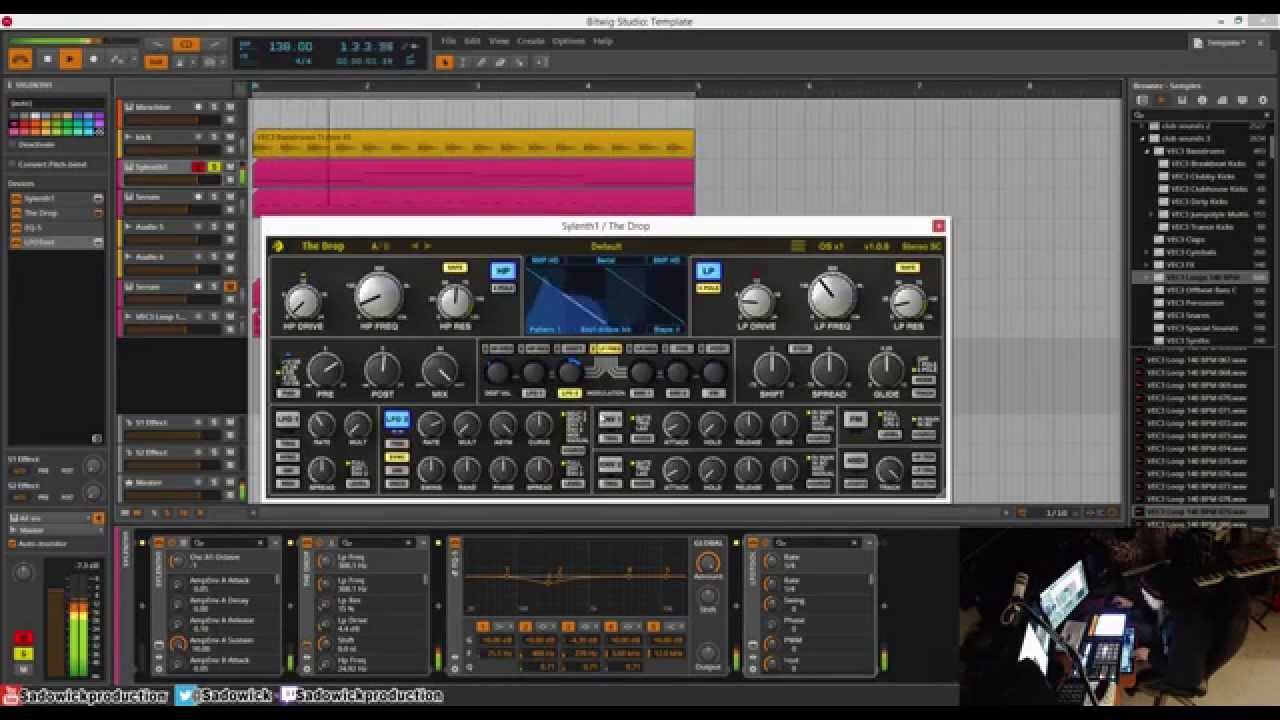The width and height of the screenshot is (1280, 720).
Task: Expand the Audio 5 track arrow
Action: 128,227
